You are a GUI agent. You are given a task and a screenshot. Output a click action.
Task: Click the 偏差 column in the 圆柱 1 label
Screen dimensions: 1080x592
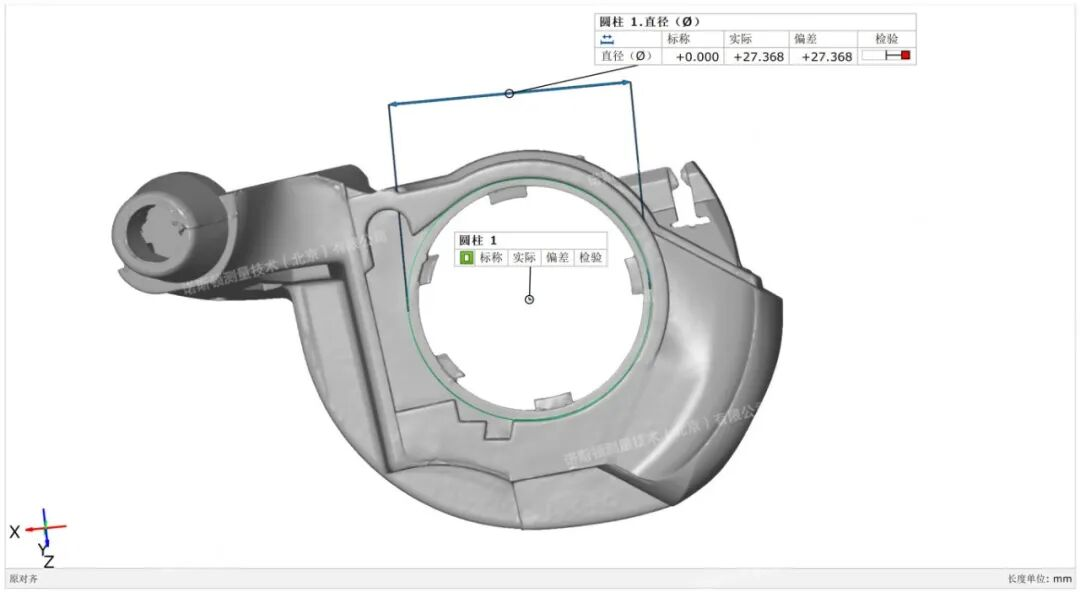[x=557, y=258]
